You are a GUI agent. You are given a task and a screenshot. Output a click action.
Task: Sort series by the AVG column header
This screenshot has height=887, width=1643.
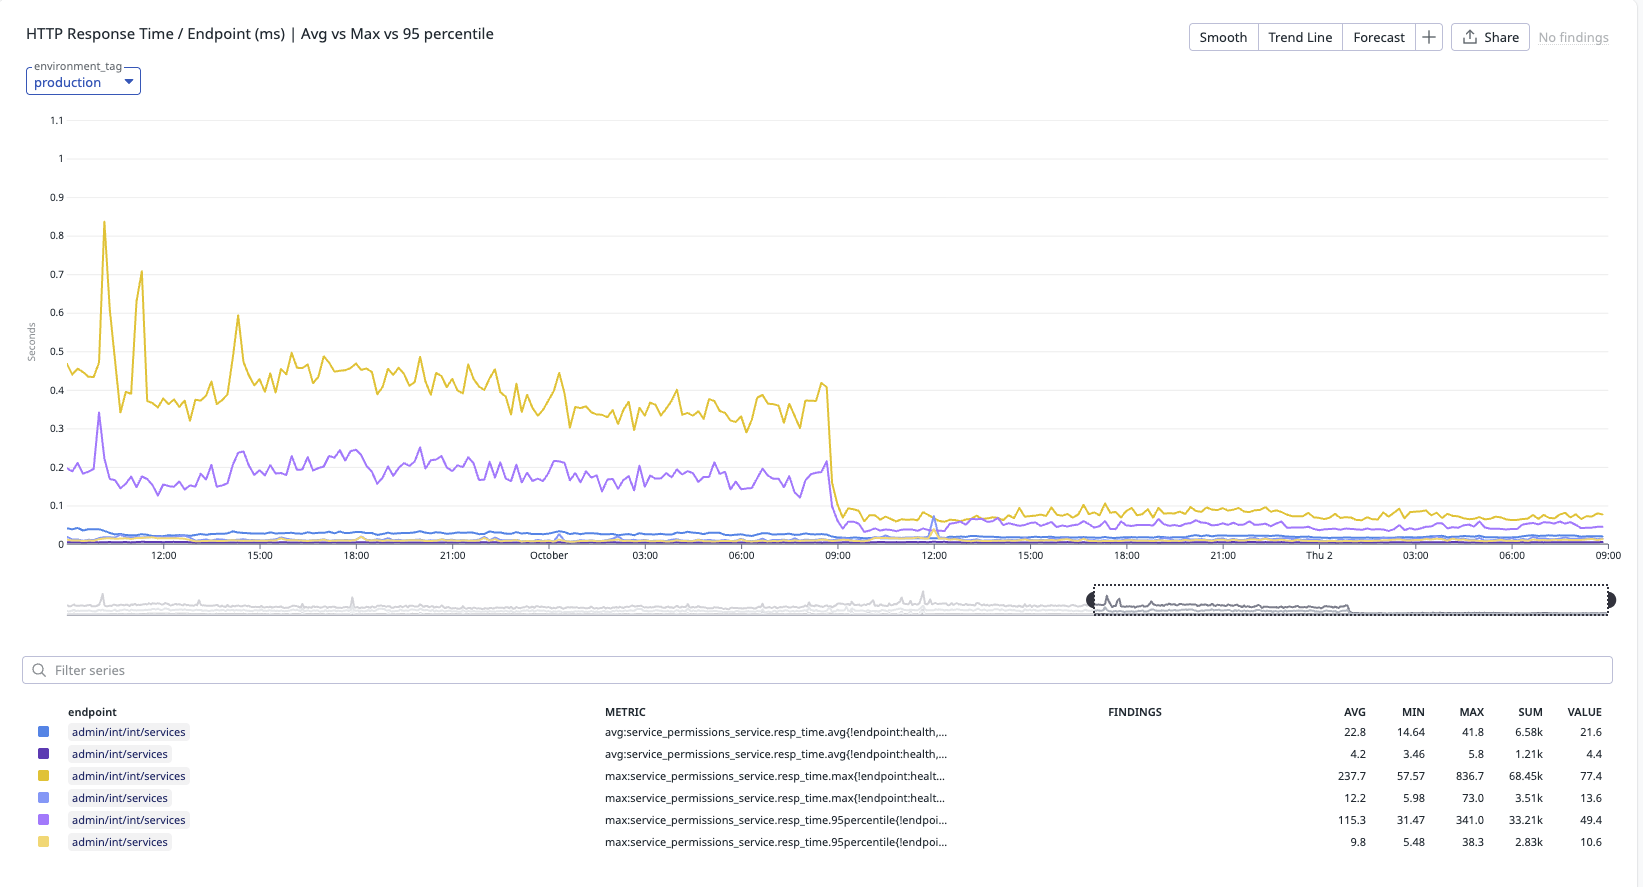(1354, 712)
